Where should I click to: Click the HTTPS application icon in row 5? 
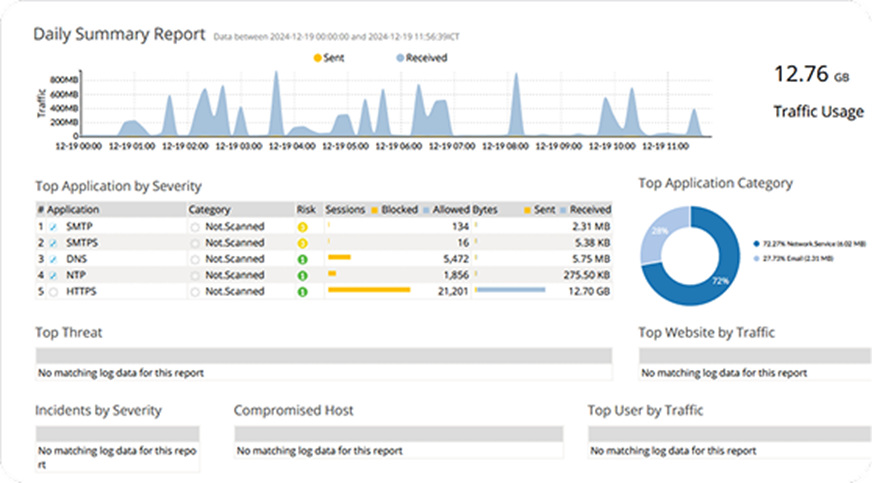tap(53, 292)
